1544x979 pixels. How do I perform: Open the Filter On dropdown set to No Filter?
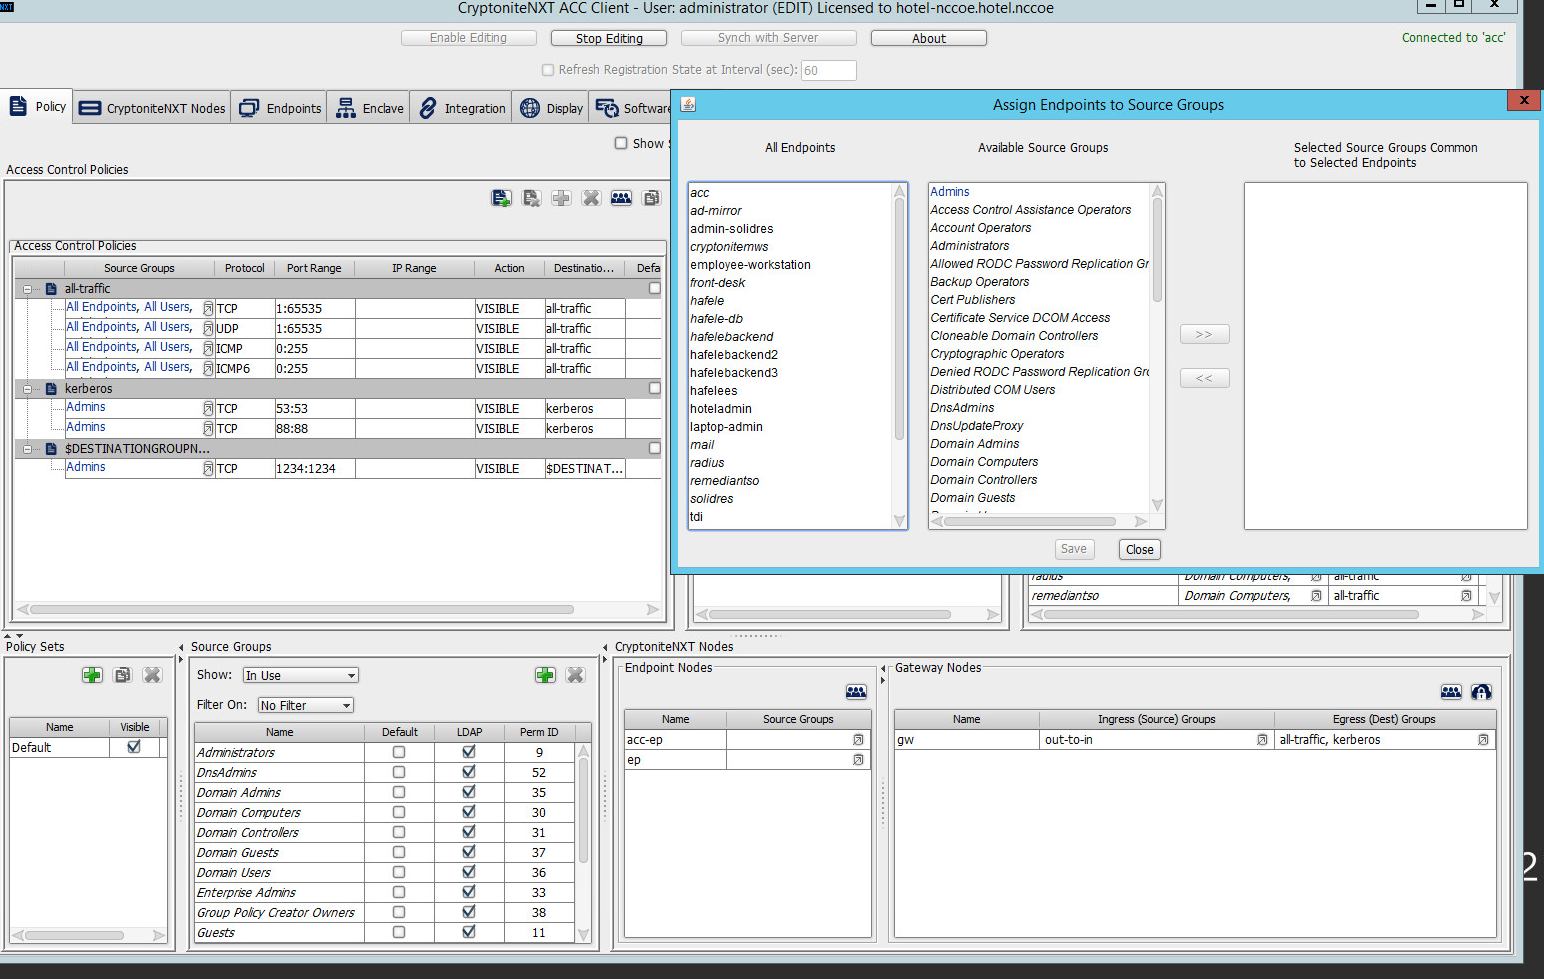[x=306, y=705]
